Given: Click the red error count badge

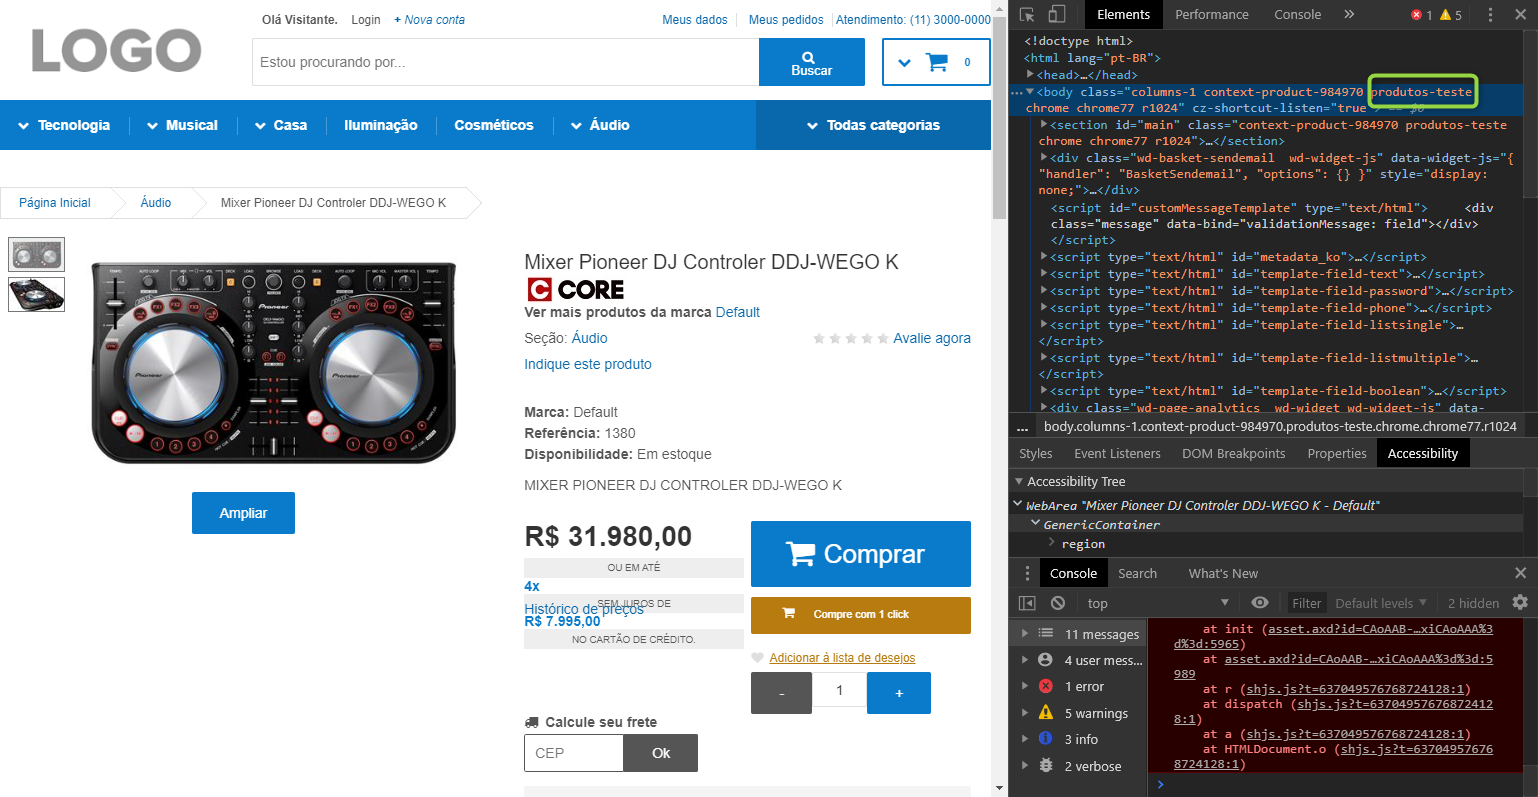Looking at the screenshot, I should click(1422, 15).
